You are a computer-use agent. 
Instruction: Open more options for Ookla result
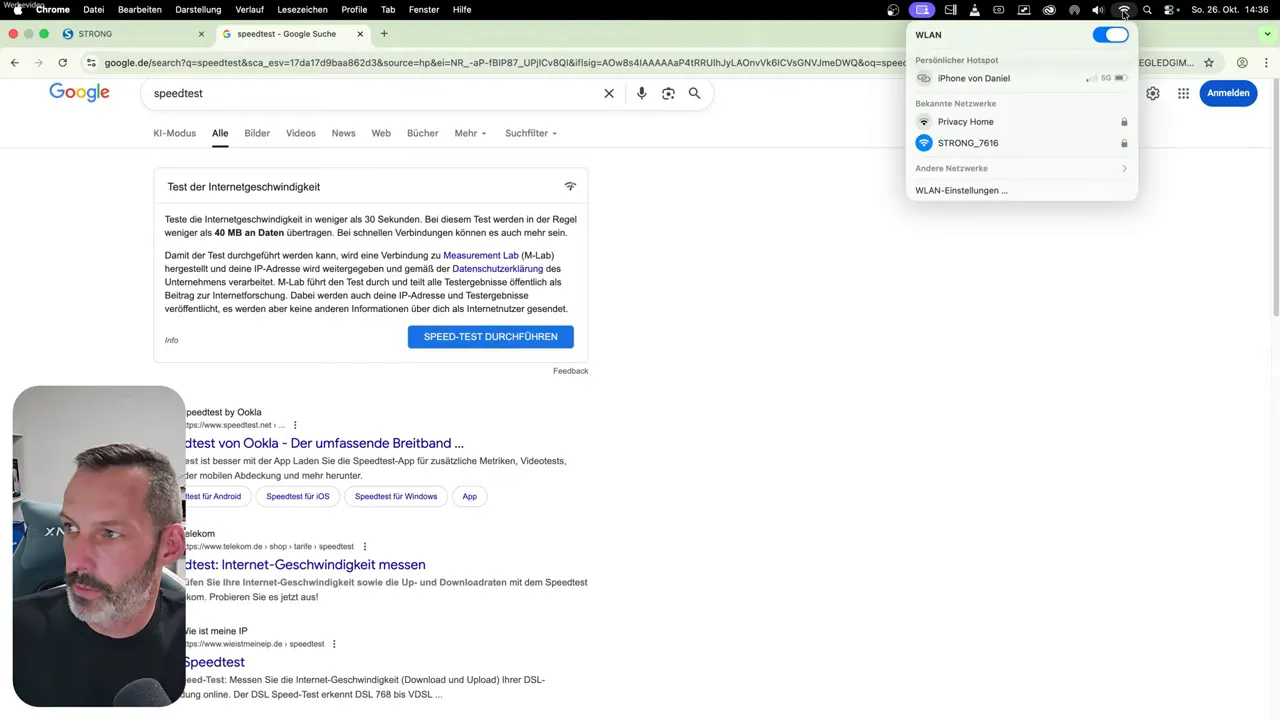(295, 425)
